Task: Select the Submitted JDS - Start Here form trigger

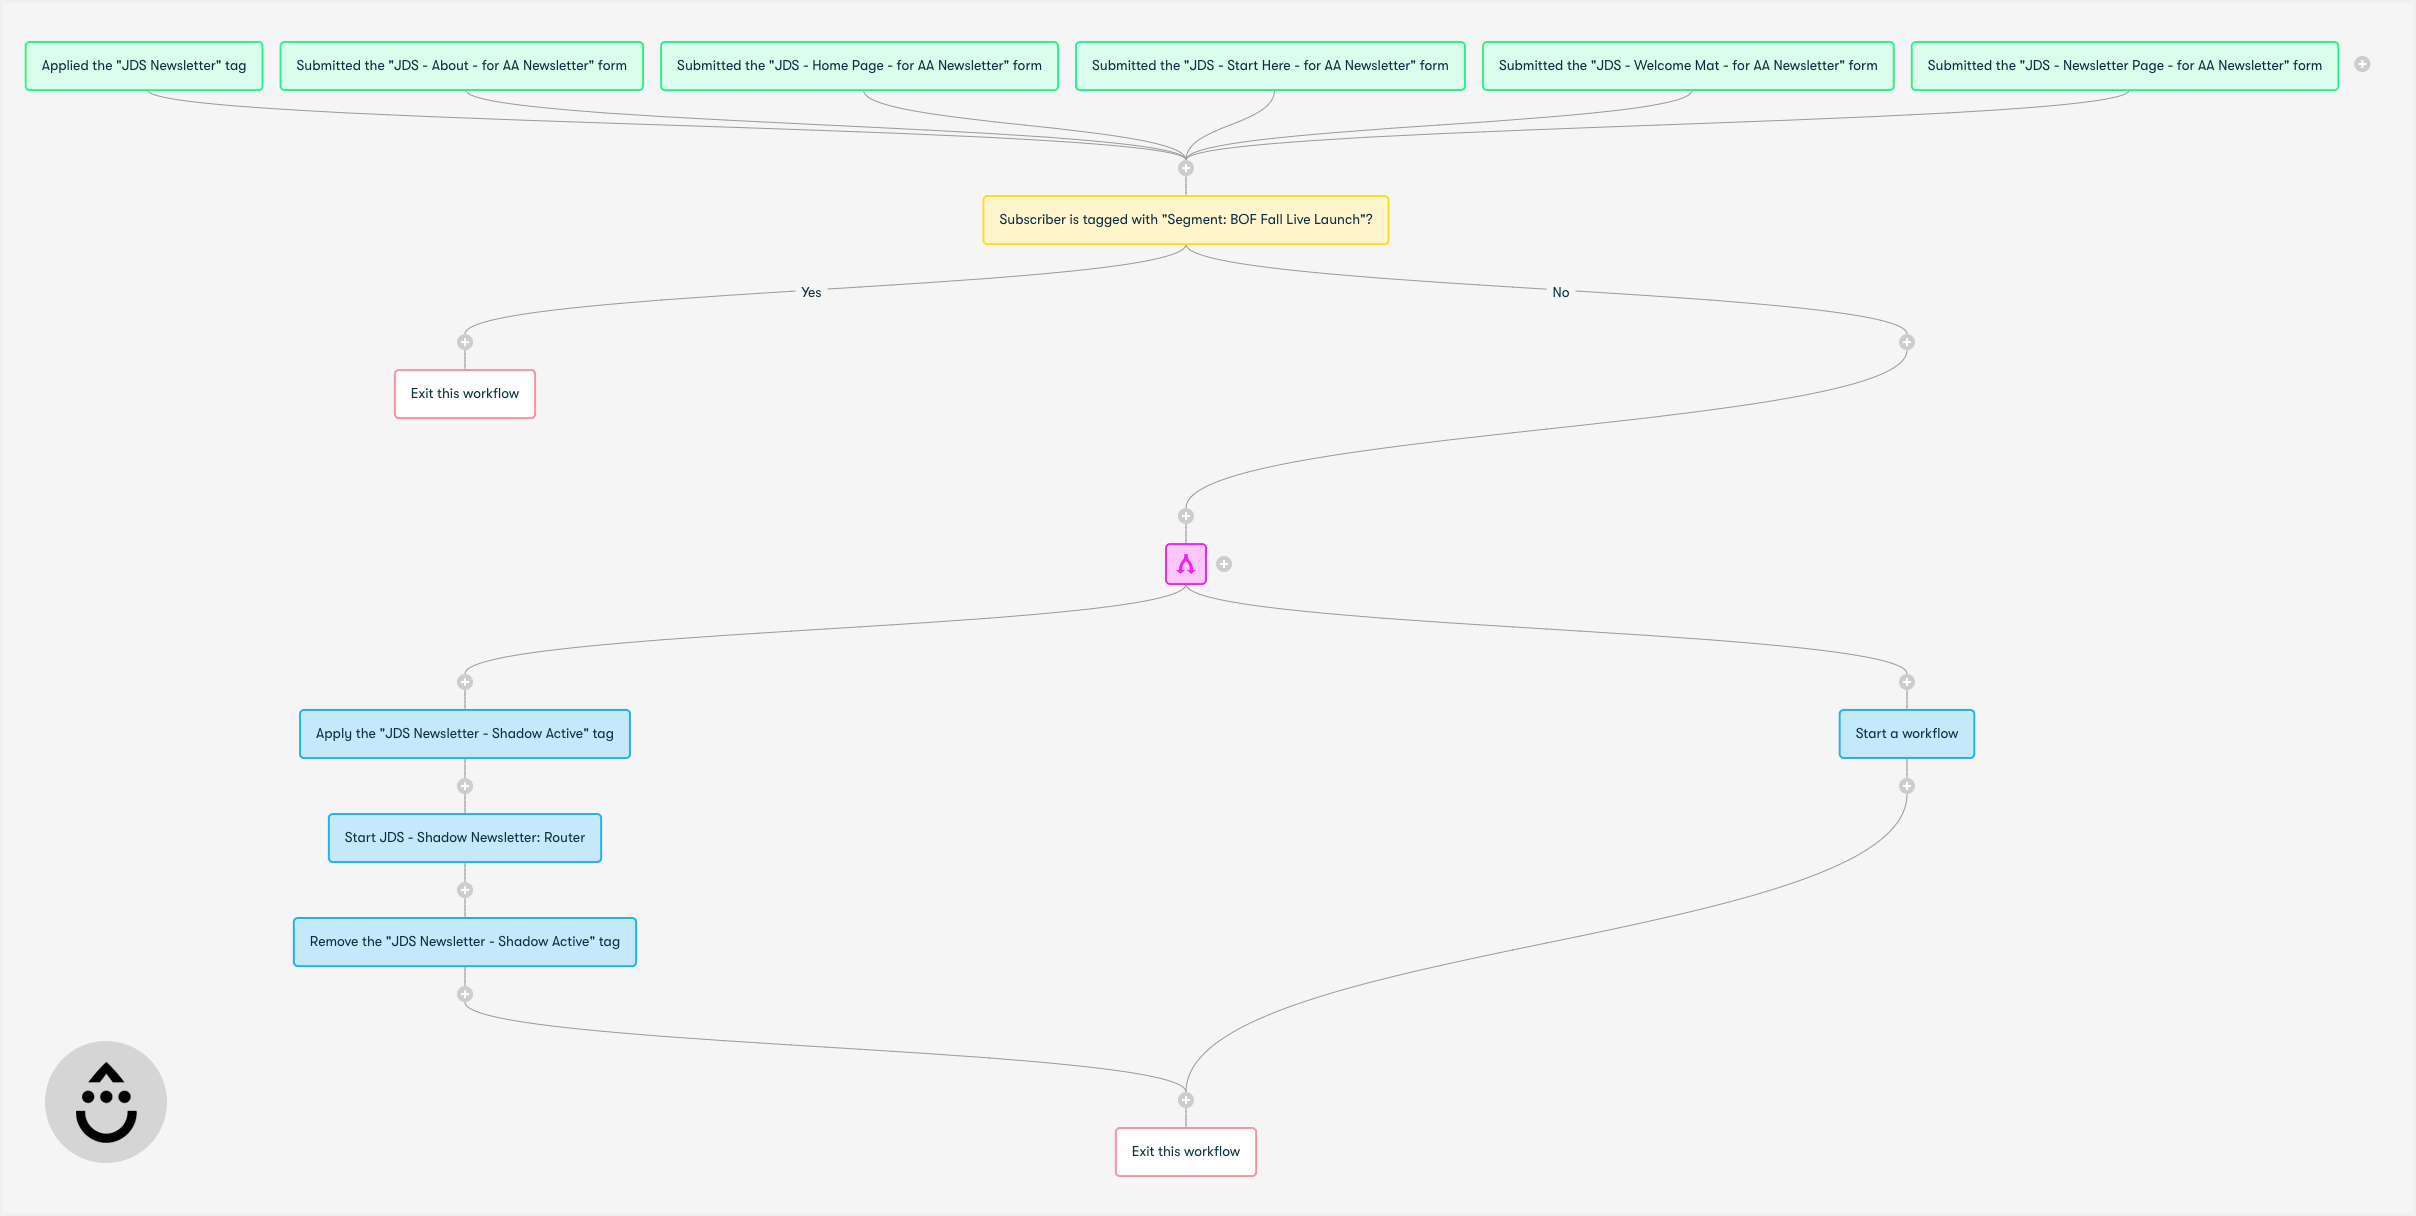Action: pyautogui.click(x=1269, y=65)
